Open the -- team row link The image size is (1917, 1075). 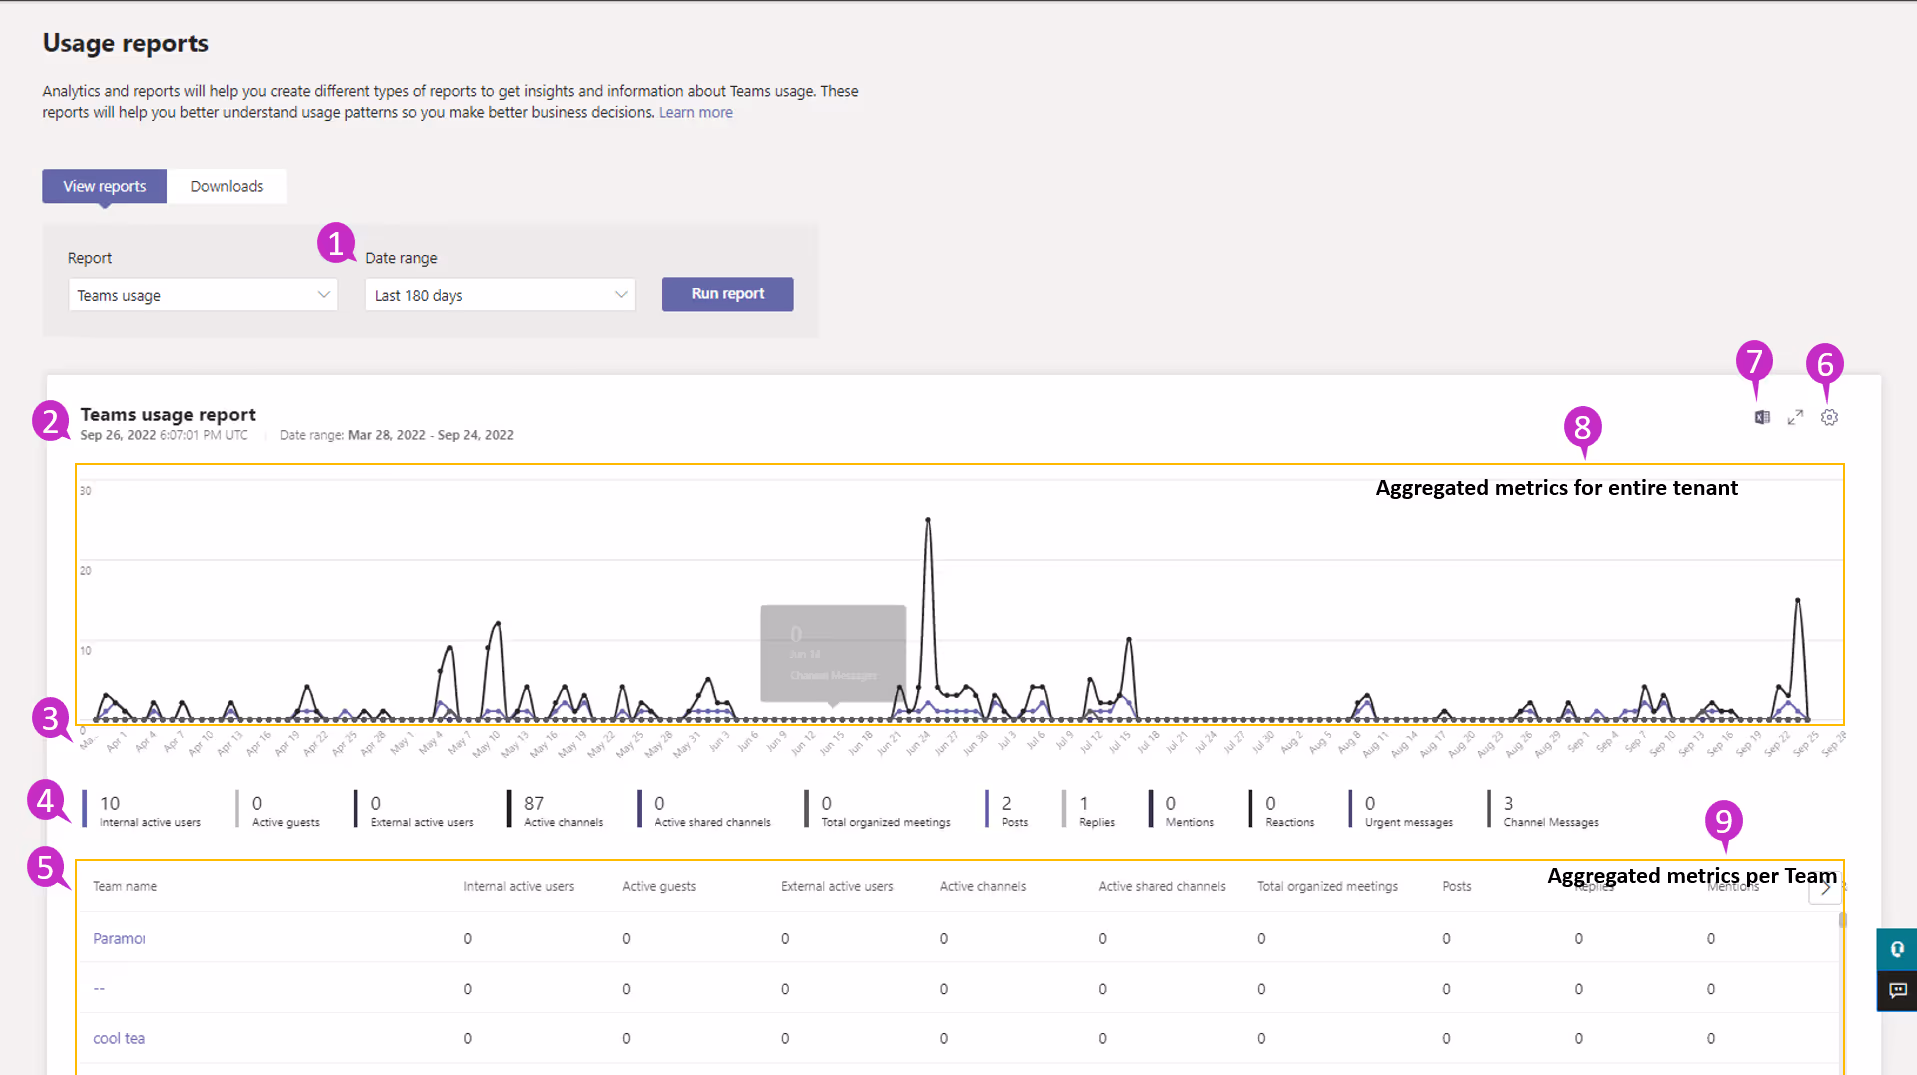99,988
